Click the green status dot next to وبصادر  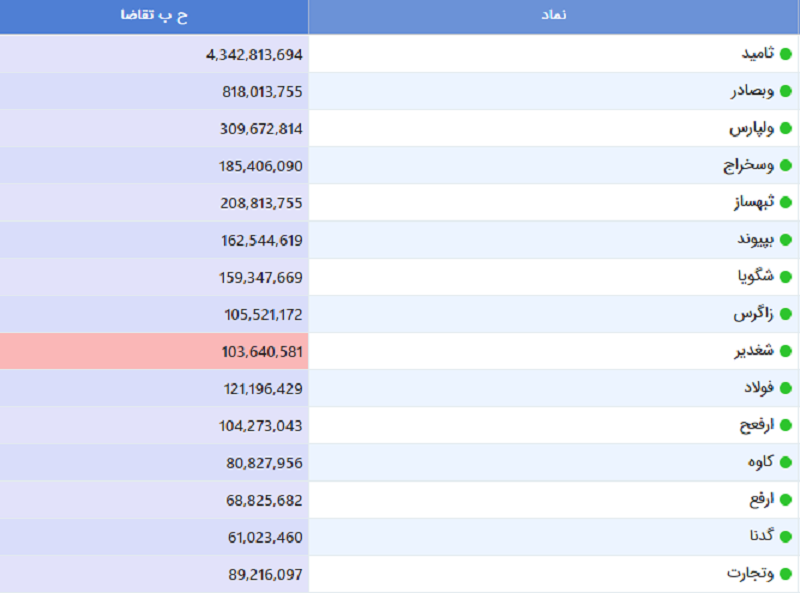tap(785, 91)
